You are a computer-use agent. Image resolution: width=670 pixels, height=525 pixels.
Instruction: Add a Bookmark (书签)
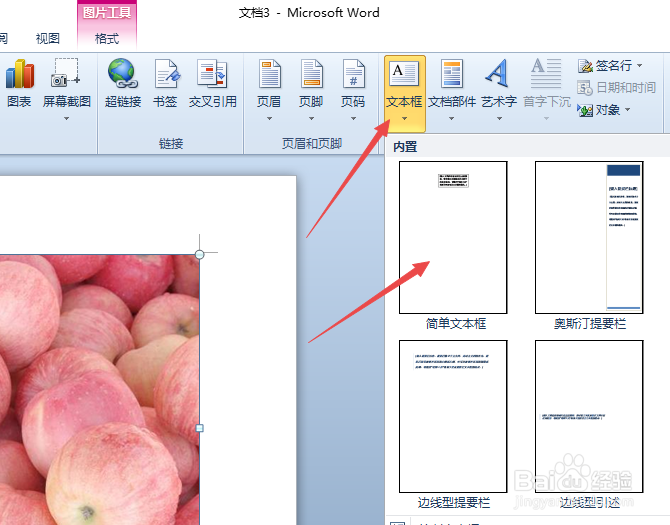165,83
